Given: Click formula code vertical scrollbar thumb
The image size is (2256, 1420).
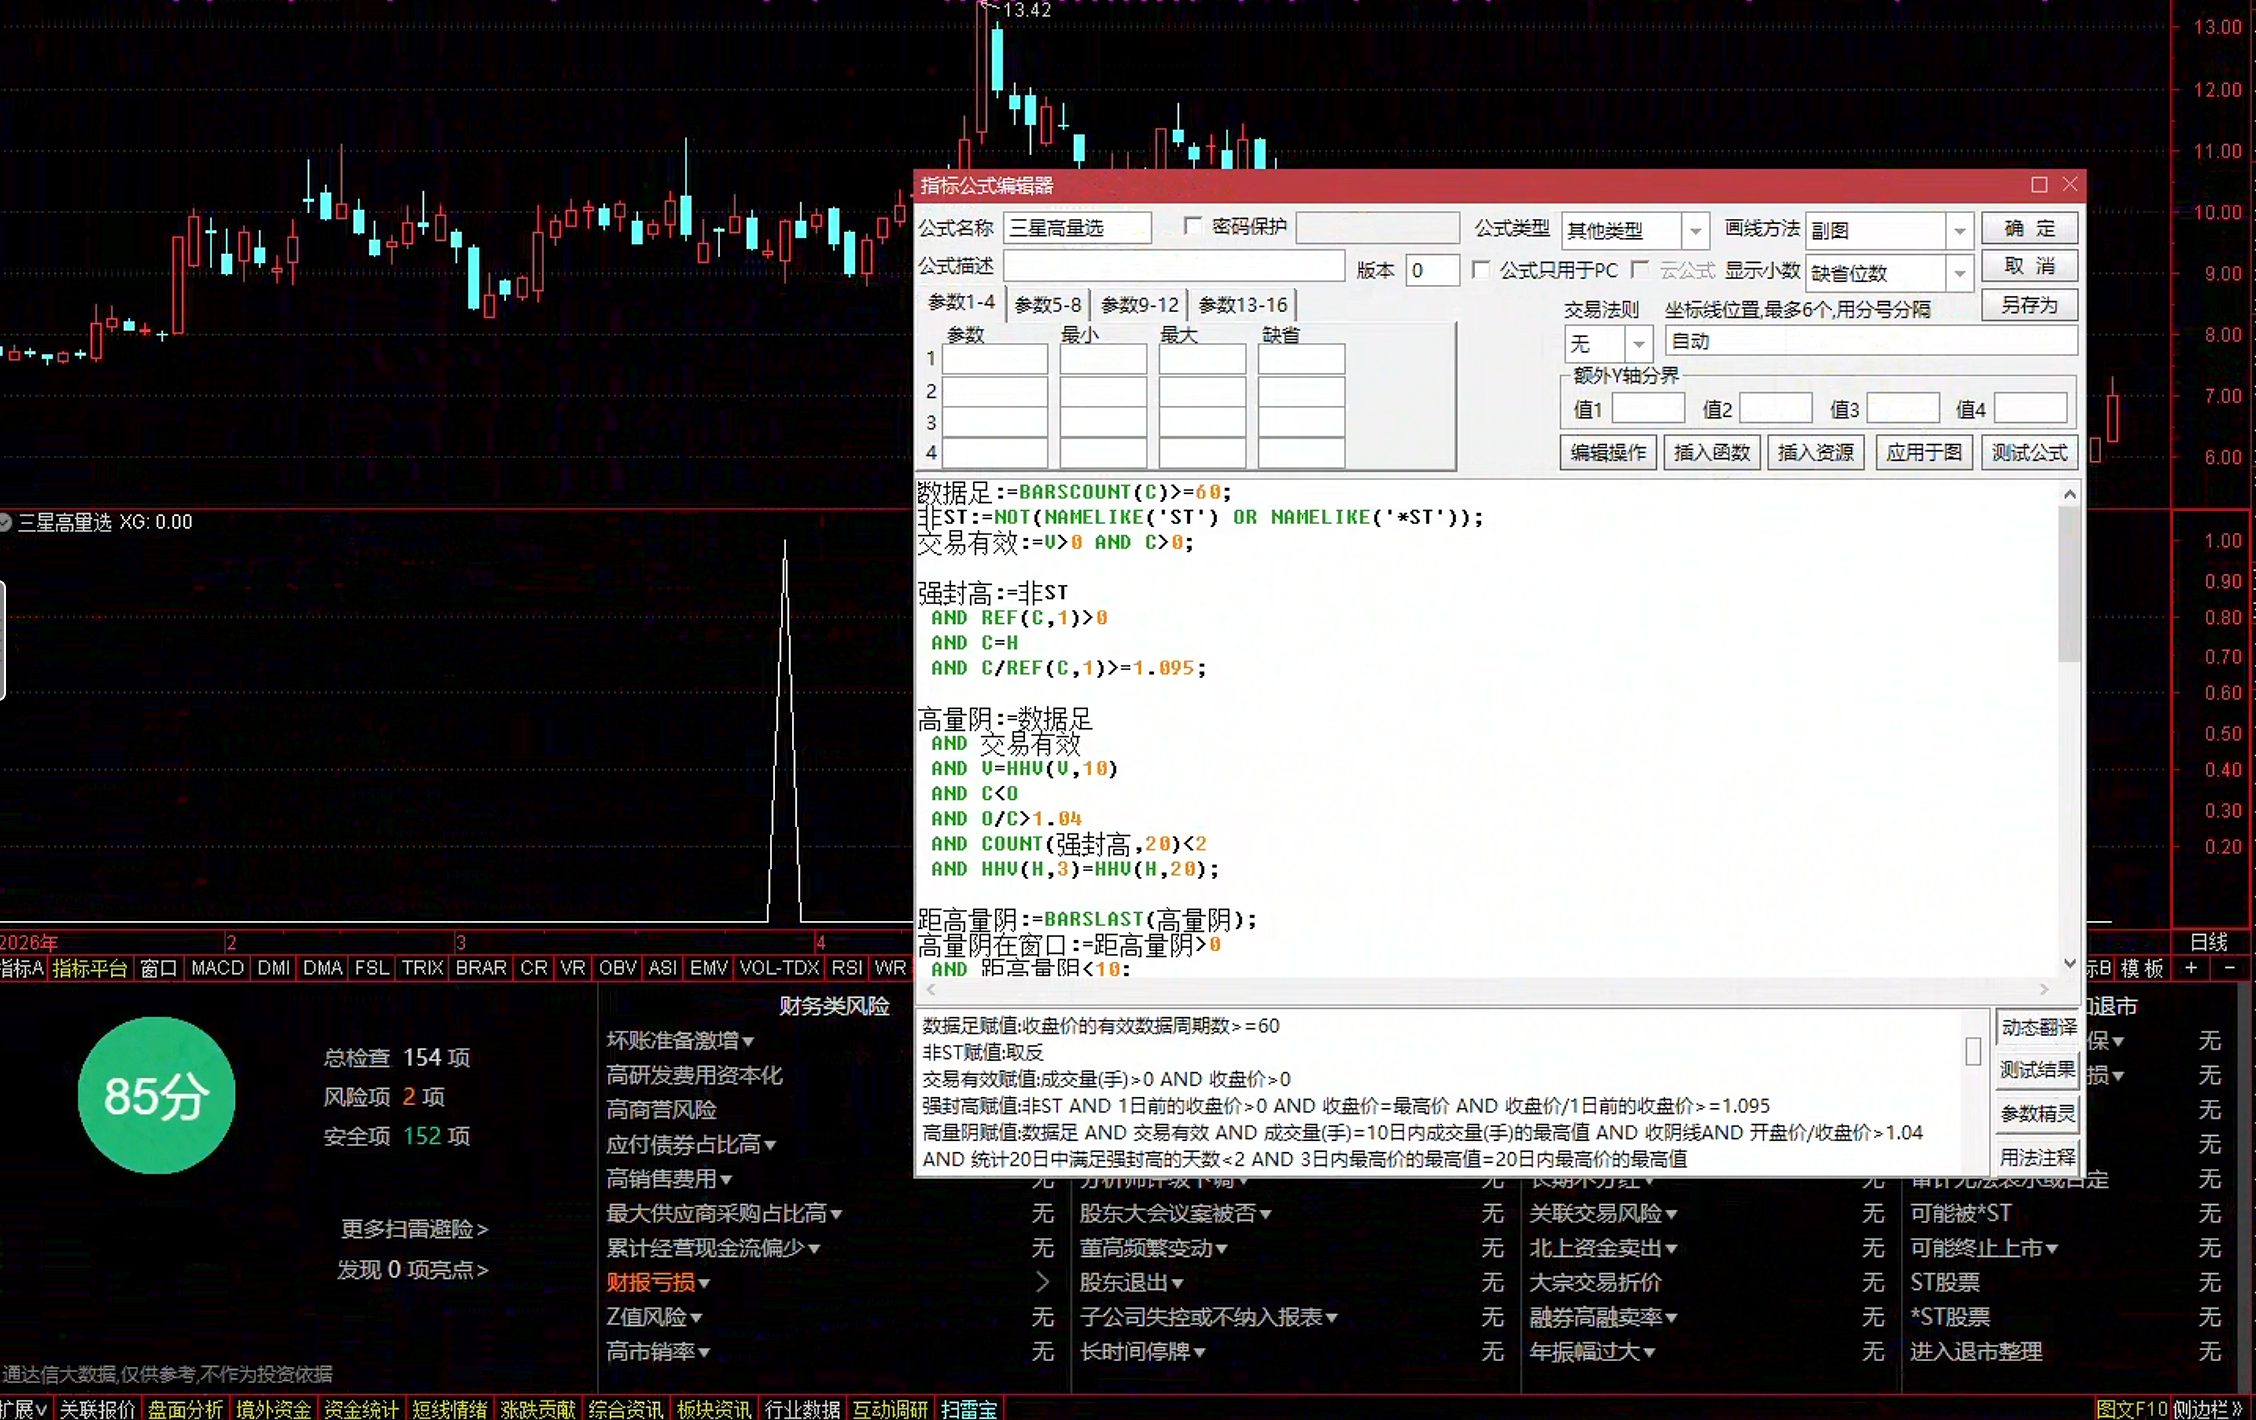Looking at the screenshot, I should pyautogui.click(x=2069, y=583).
